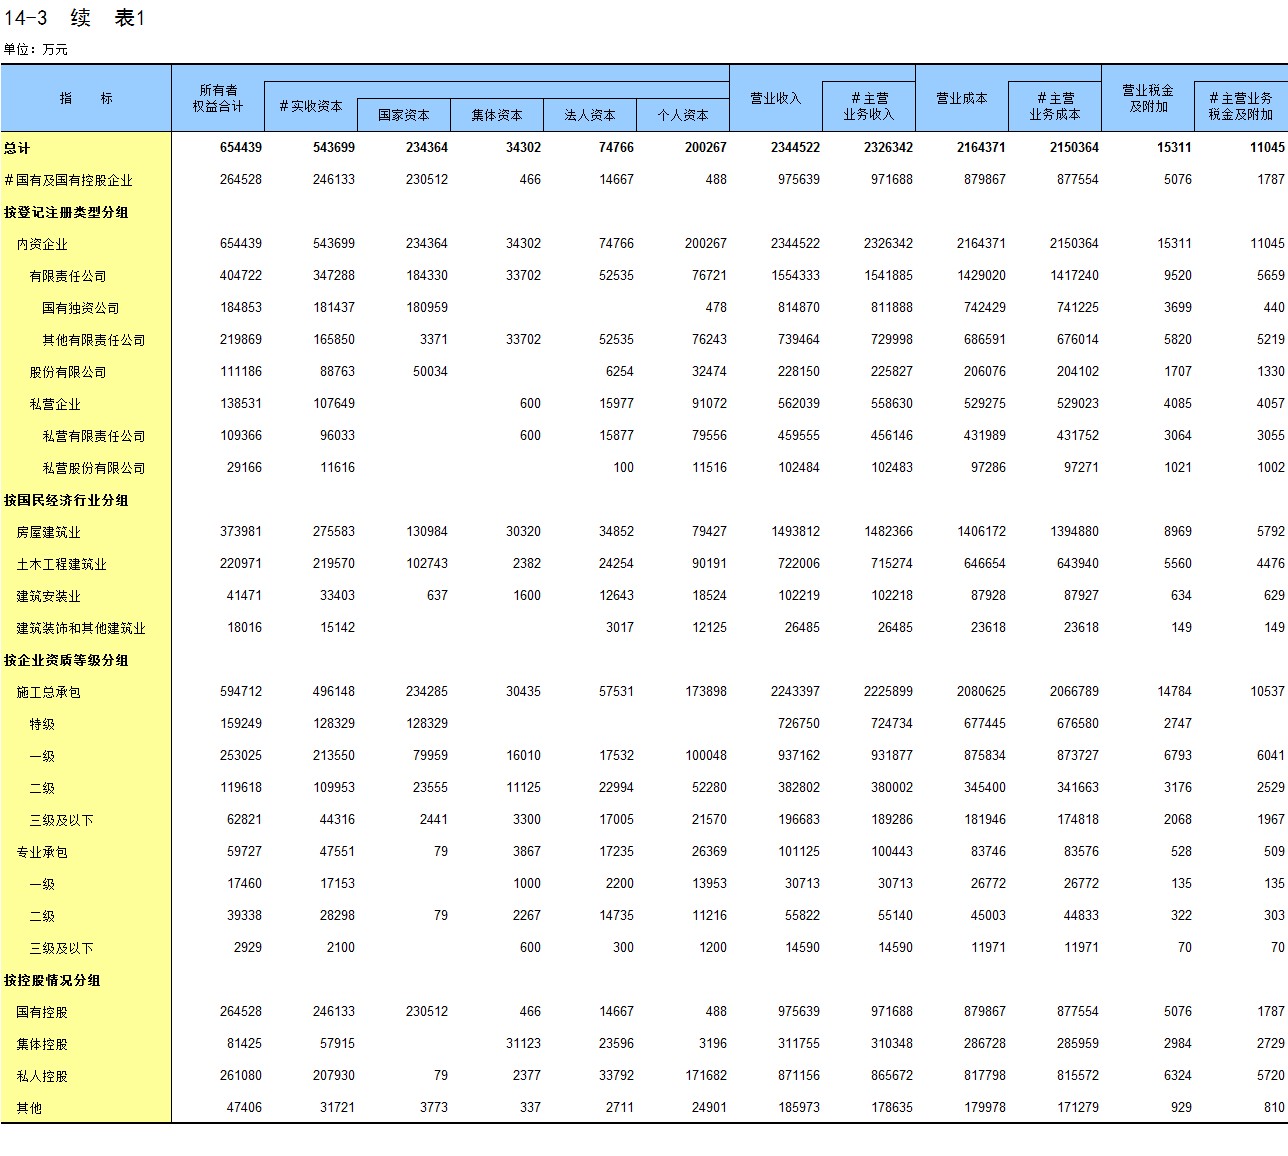Click the 专业承包 row label
This screenshot has height=1156, width=1288.
[x=42, y=852]
